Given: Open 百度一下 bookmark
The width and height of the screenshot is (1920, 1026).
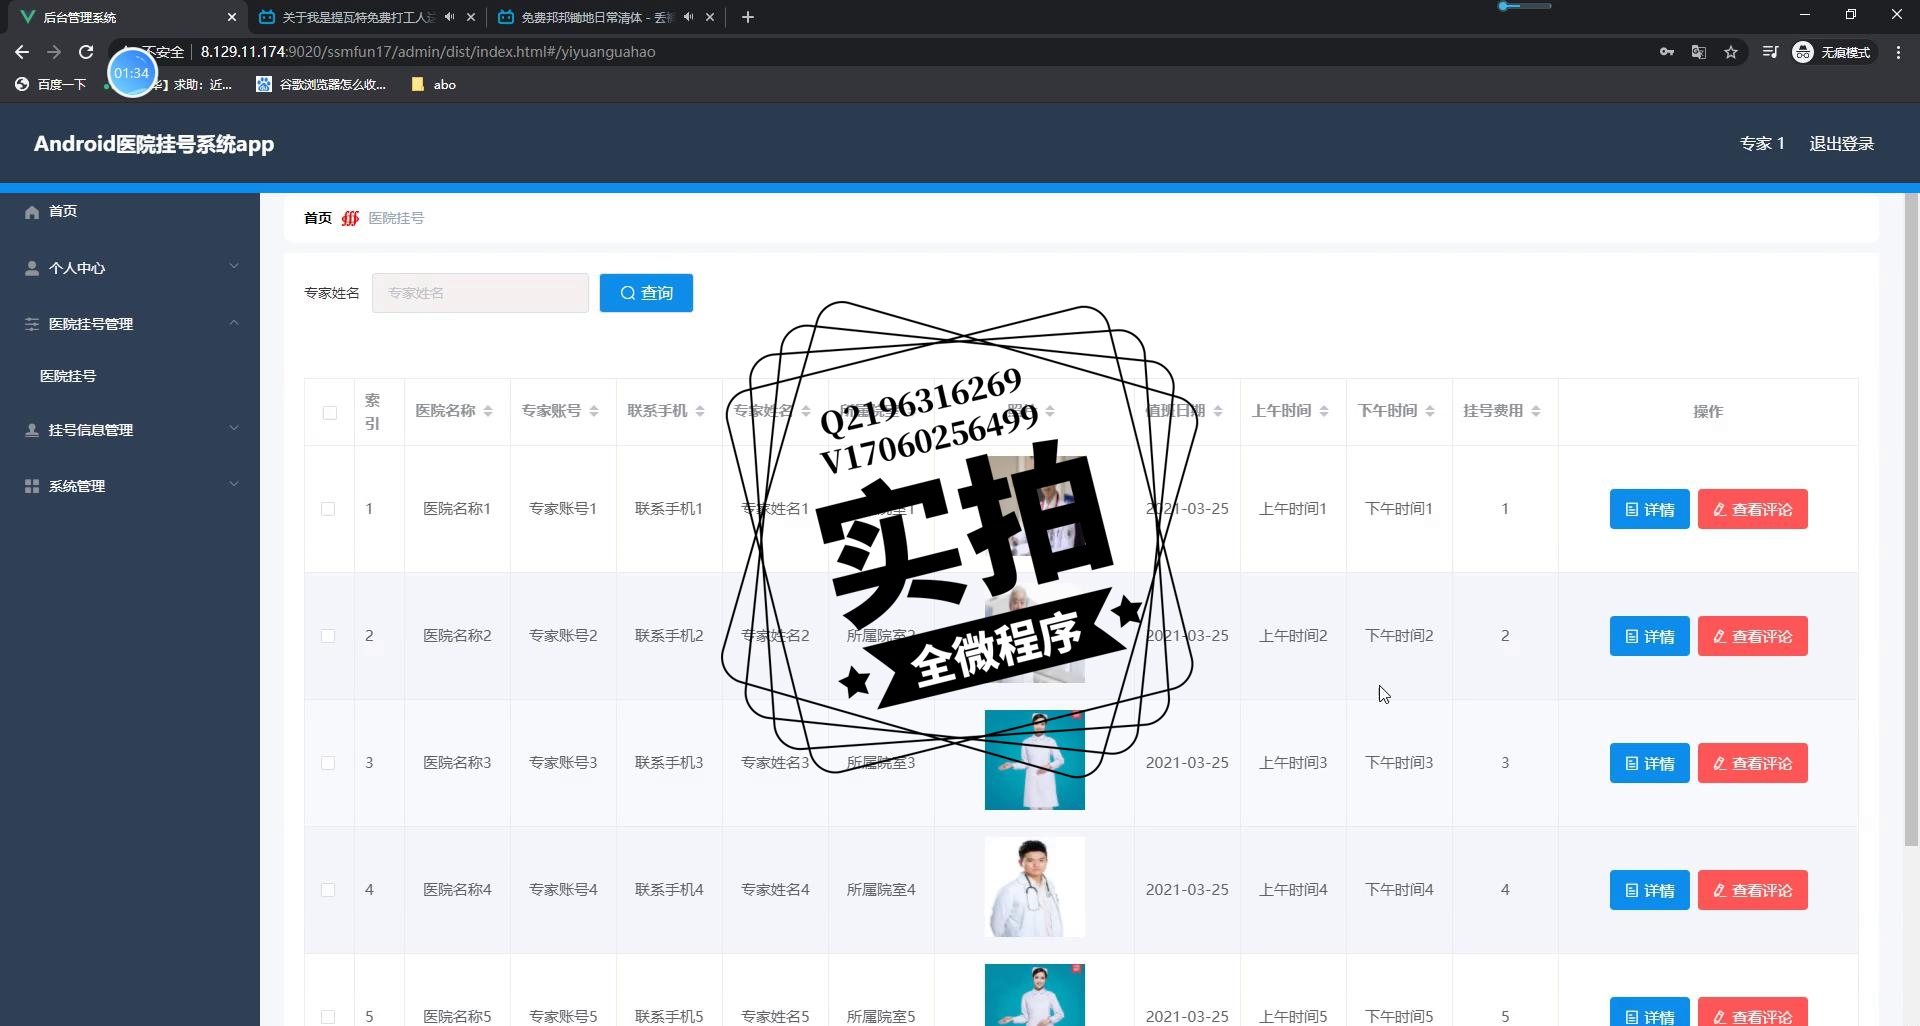Looking at the screenshot, I should (50, 85).
